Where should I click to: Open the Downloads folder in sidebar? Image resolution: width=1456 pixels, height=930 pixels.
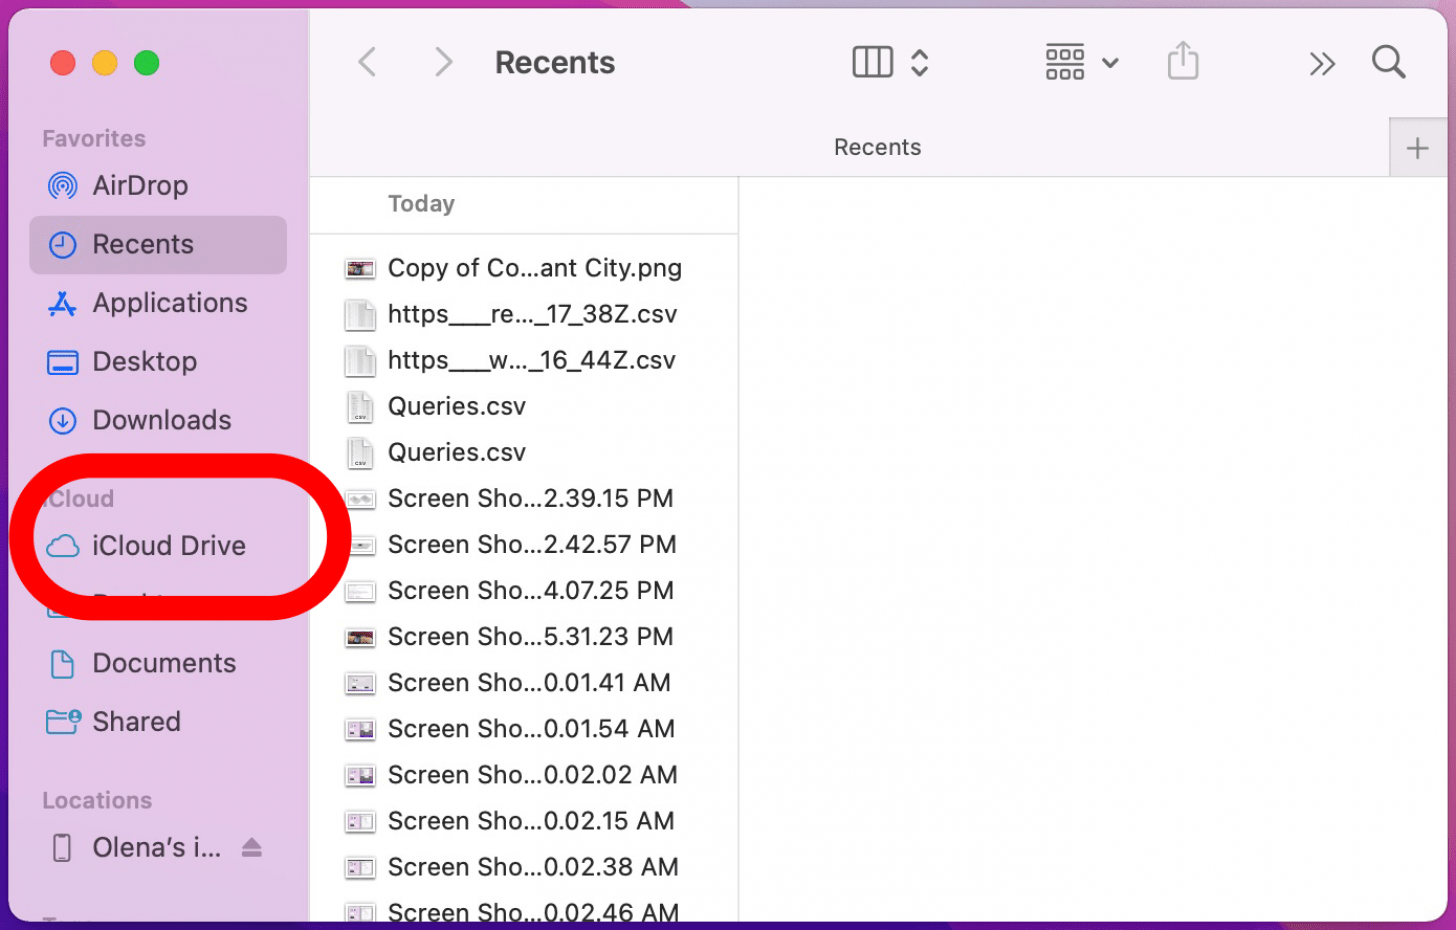pyautogui.click(x=161, y=420)
